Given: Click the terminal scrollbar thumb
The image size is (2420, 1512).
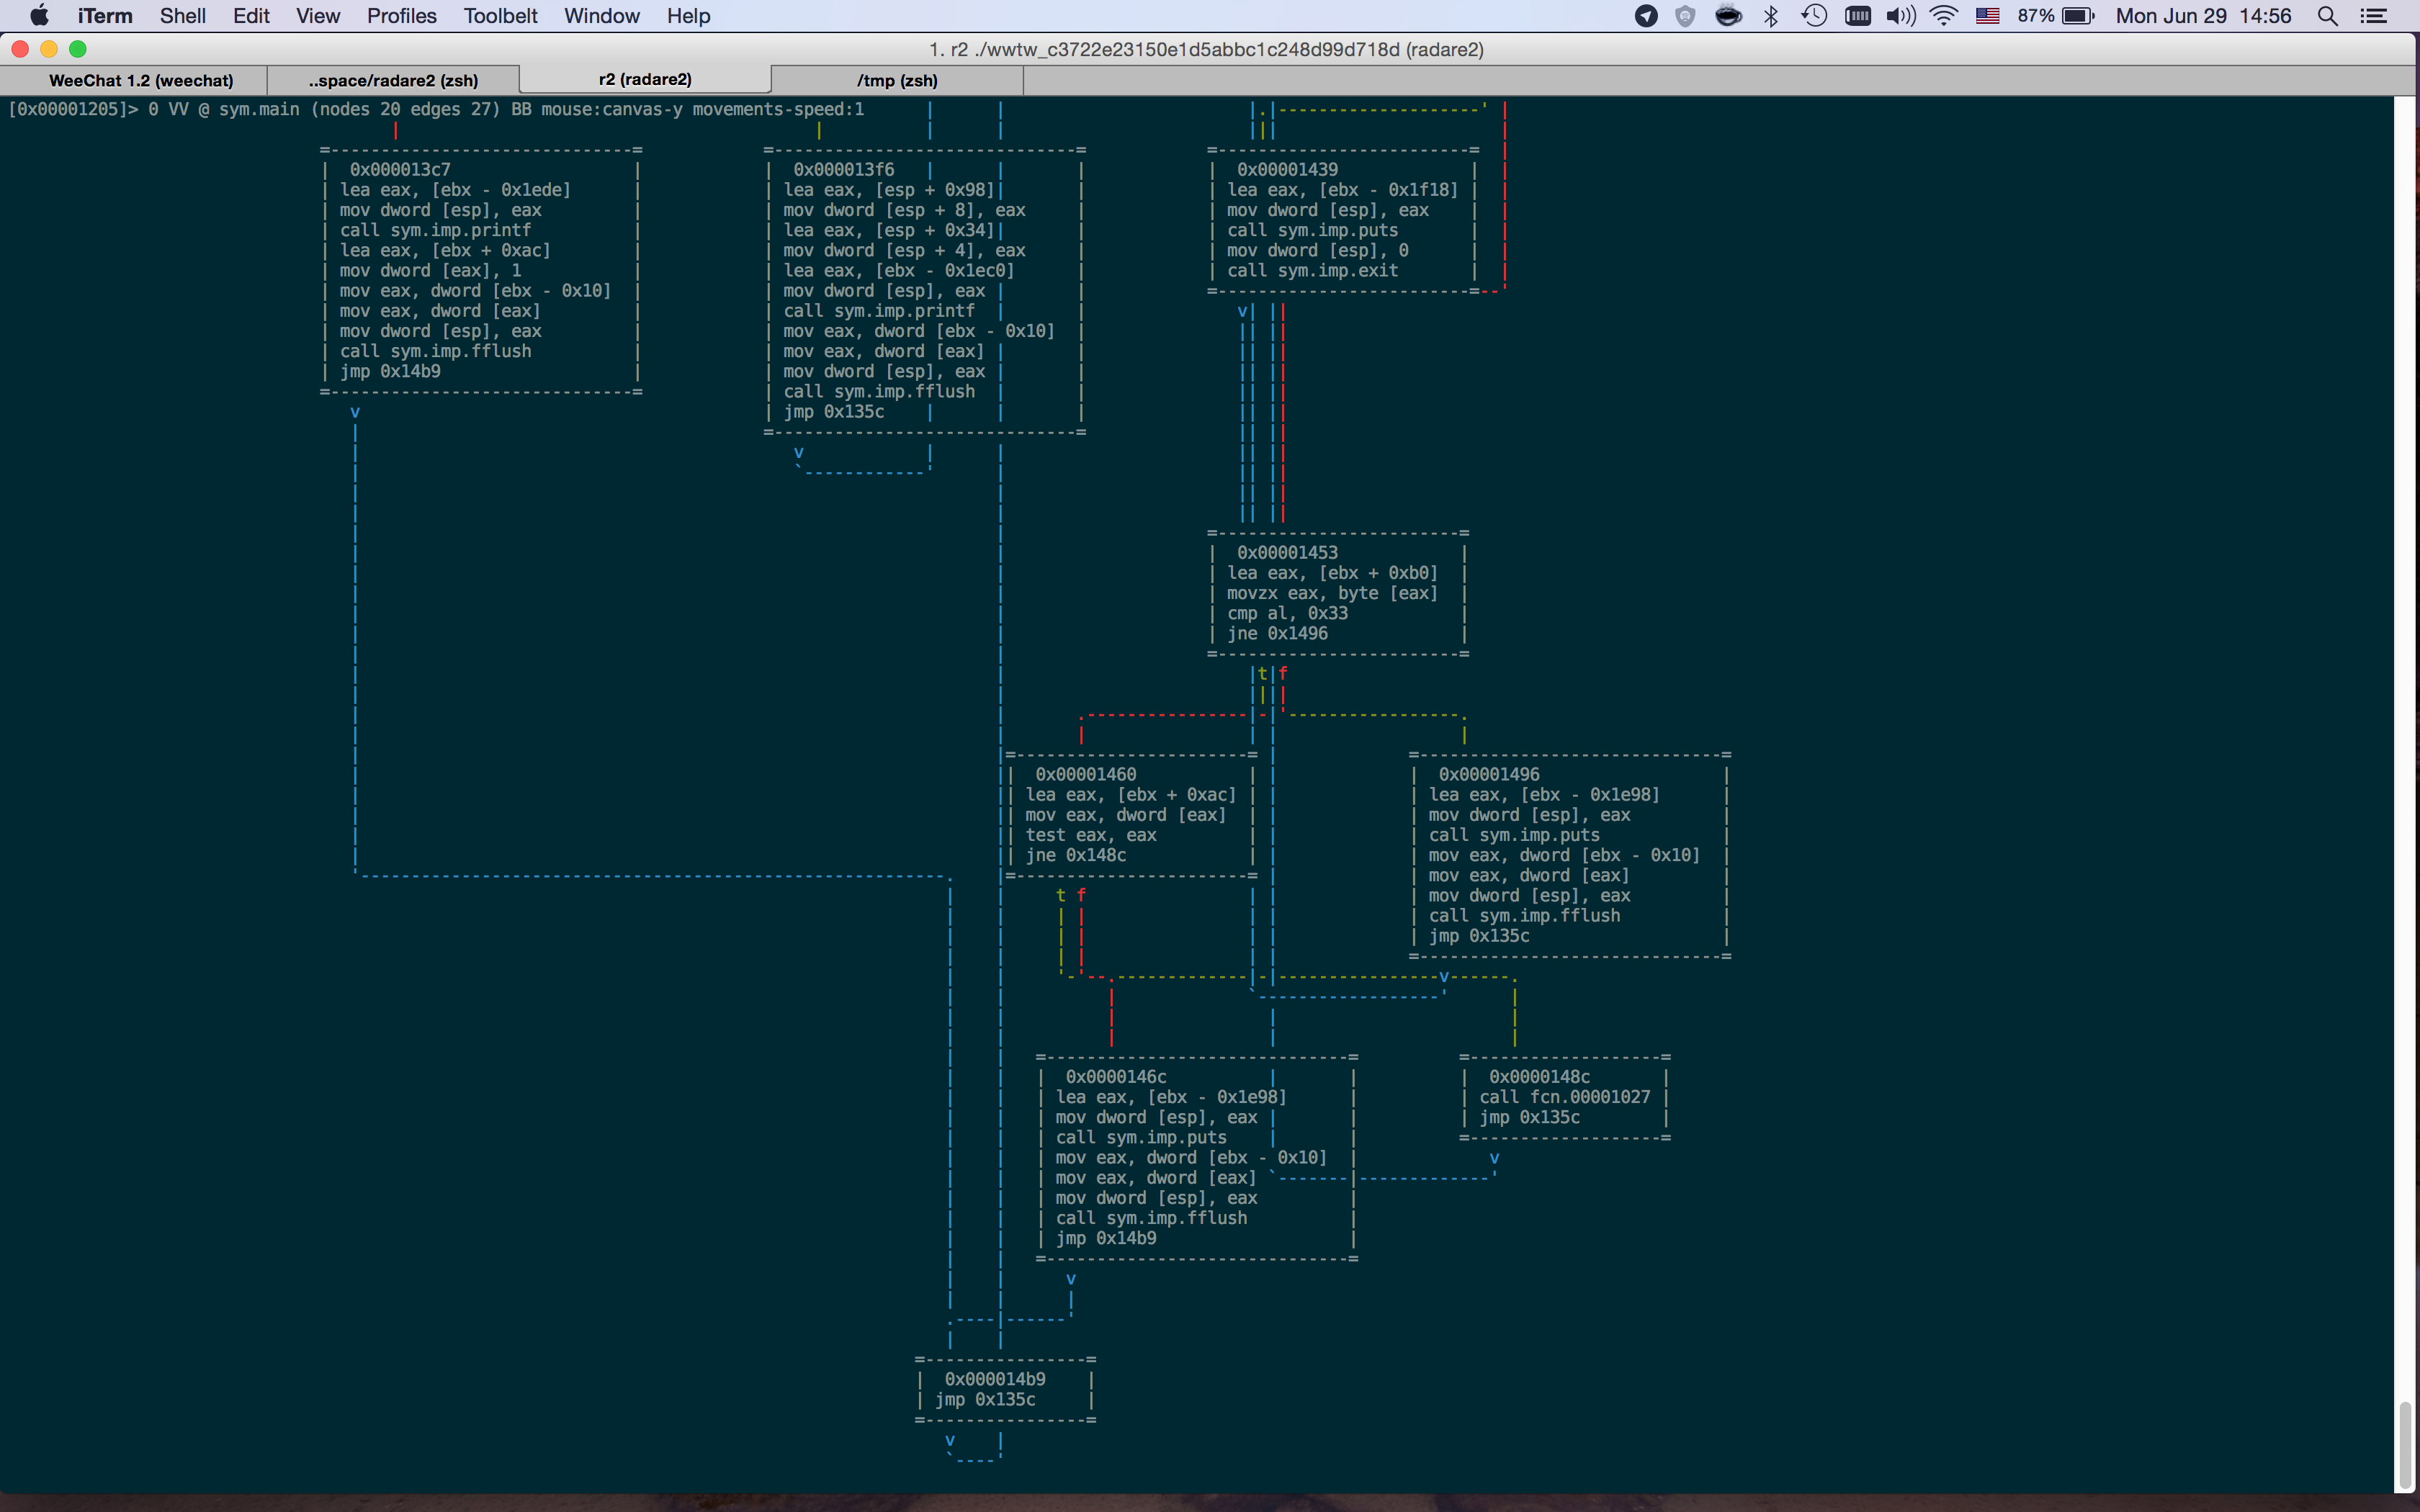Looking at the screenshot, I should click(2406, 1445).
